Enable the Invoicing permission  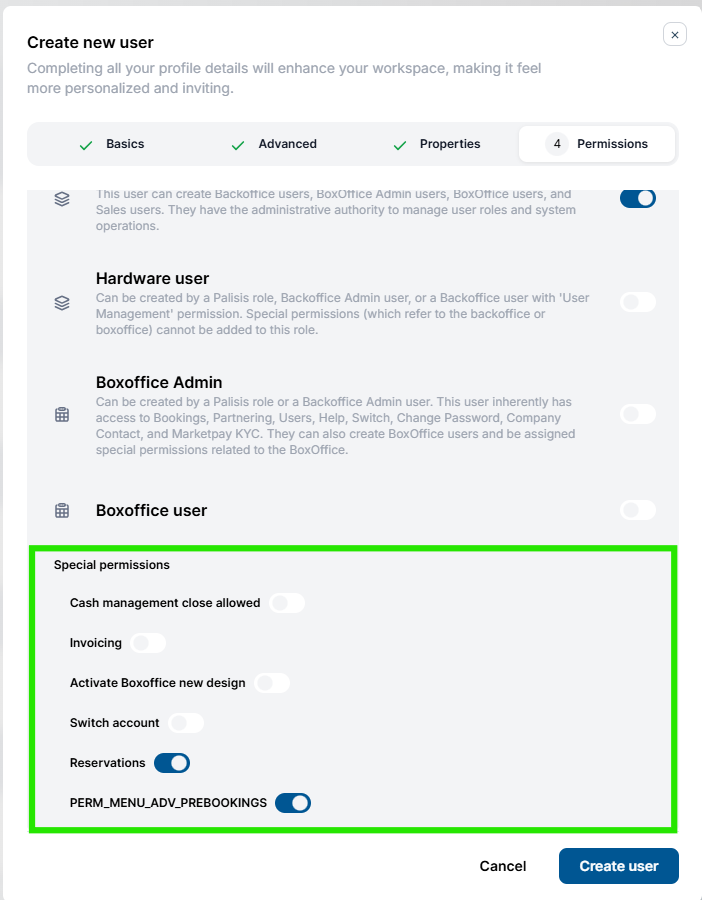click(x=148, y=643)
